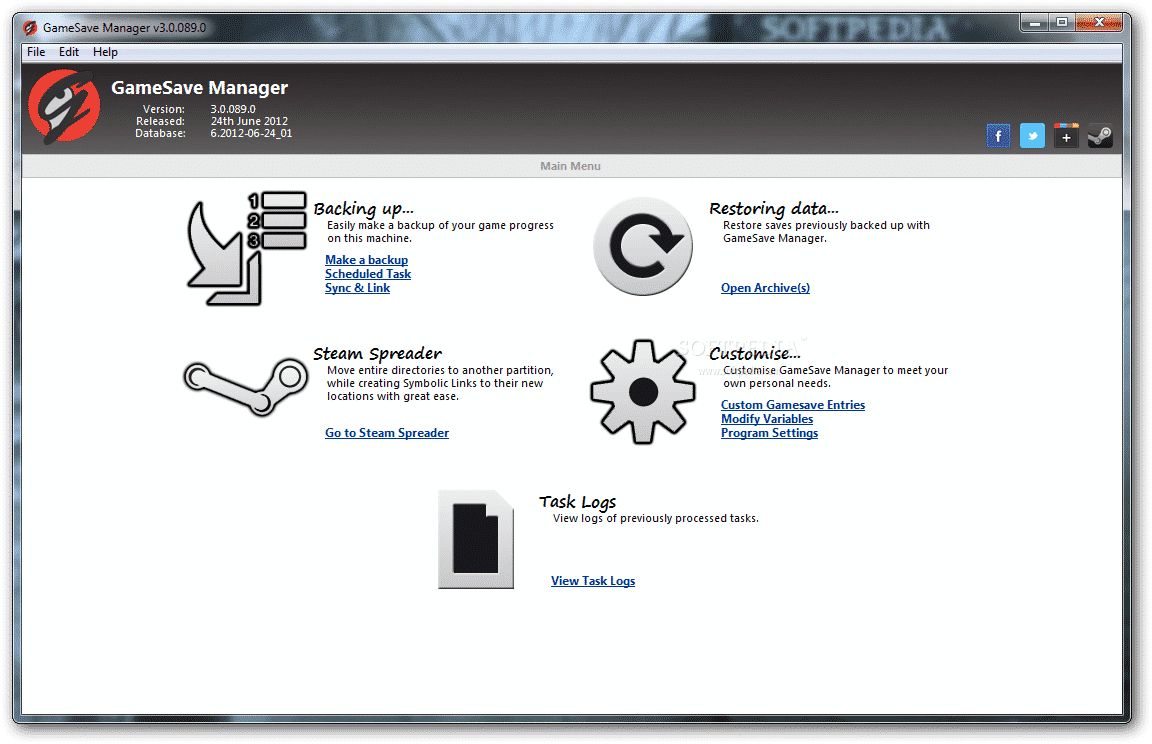Go to Steam Spreader link
The image size is (1152, 744).
click(x=387, y=433)
